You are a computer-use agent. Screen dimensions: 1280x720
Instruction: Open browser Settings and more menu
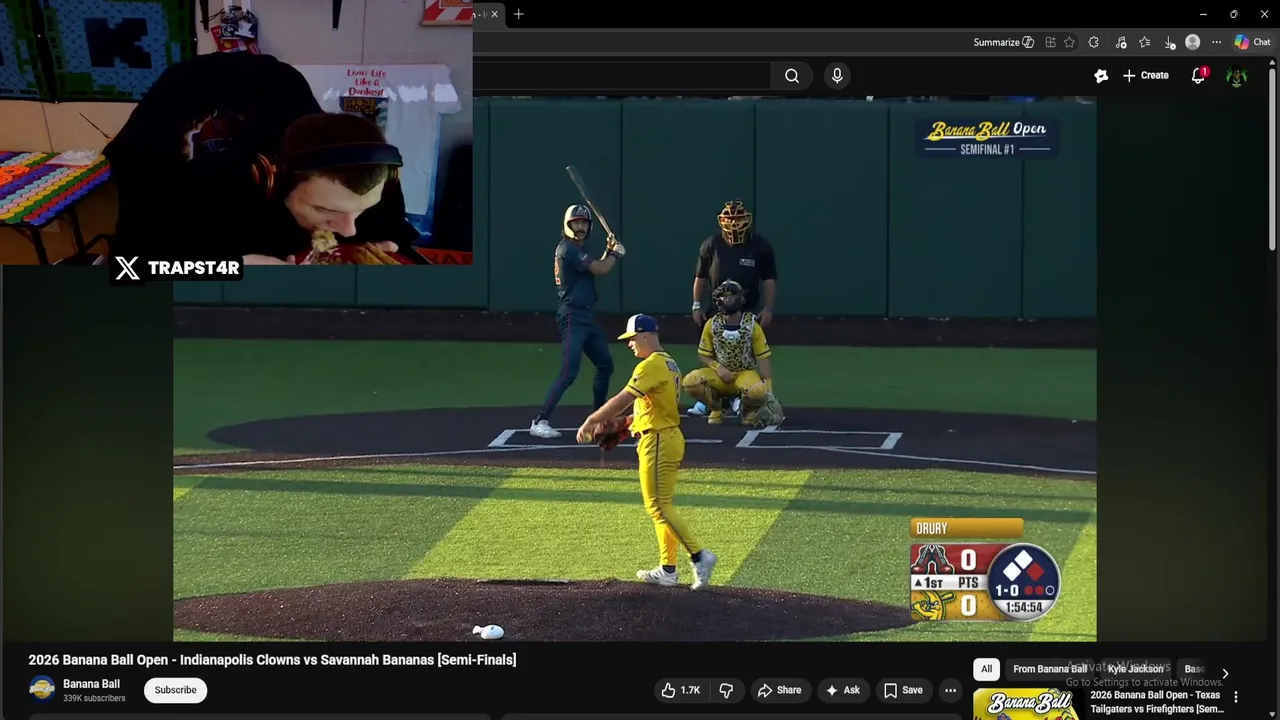pyautogui.click(x=1216, y=42)
